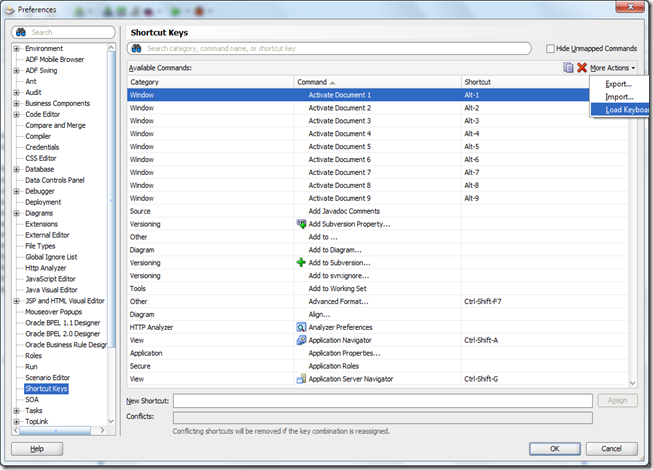
Task: Click the Analyzer Preferences magnifier icon
Action: tap(301, 327)
